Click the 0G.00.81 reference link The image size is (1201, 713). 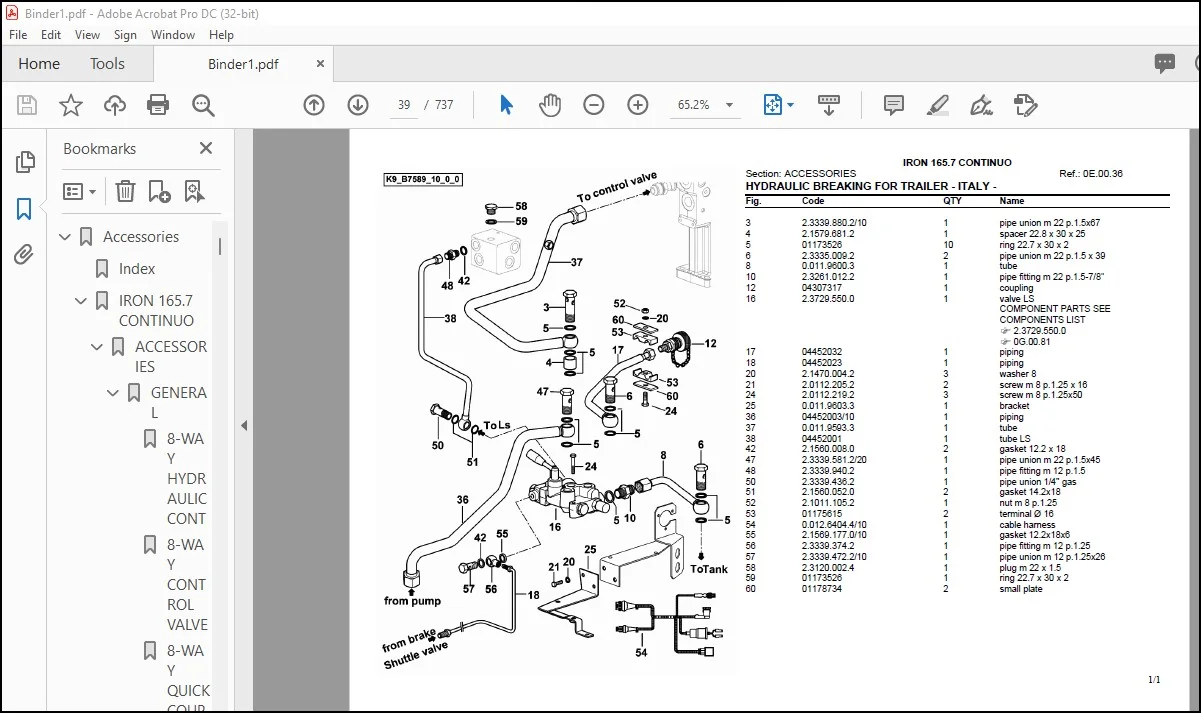[1031, 341]
